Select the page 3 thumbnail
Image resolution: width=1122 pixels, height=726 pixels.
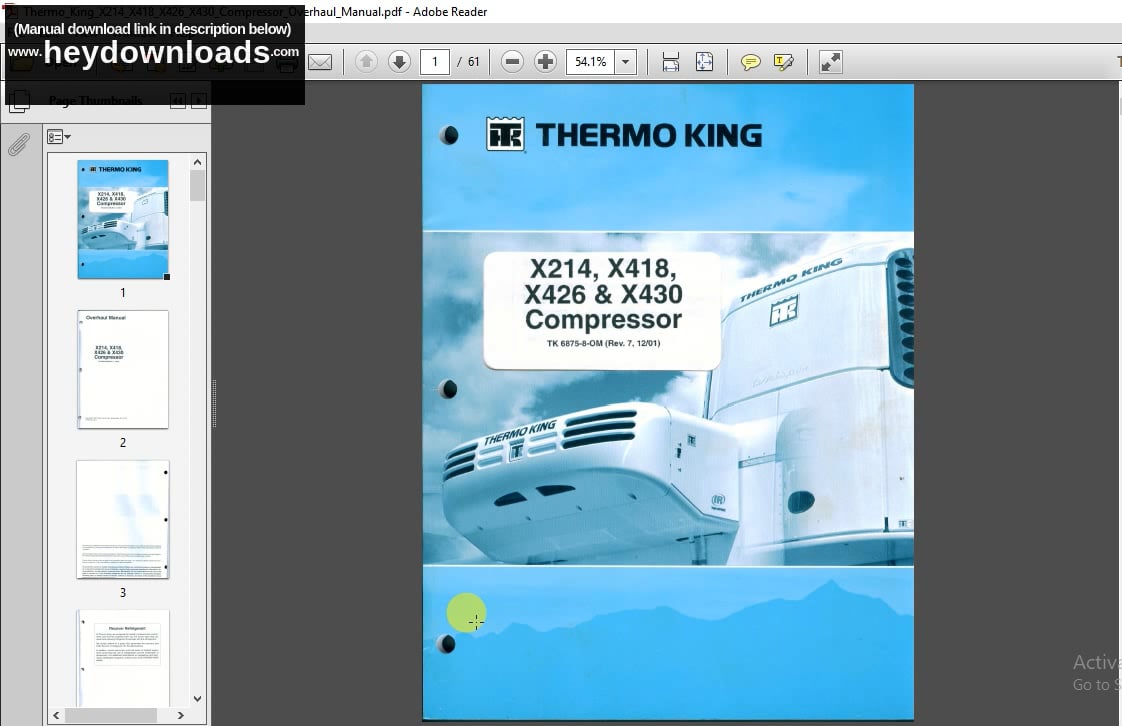click(123, 519)
